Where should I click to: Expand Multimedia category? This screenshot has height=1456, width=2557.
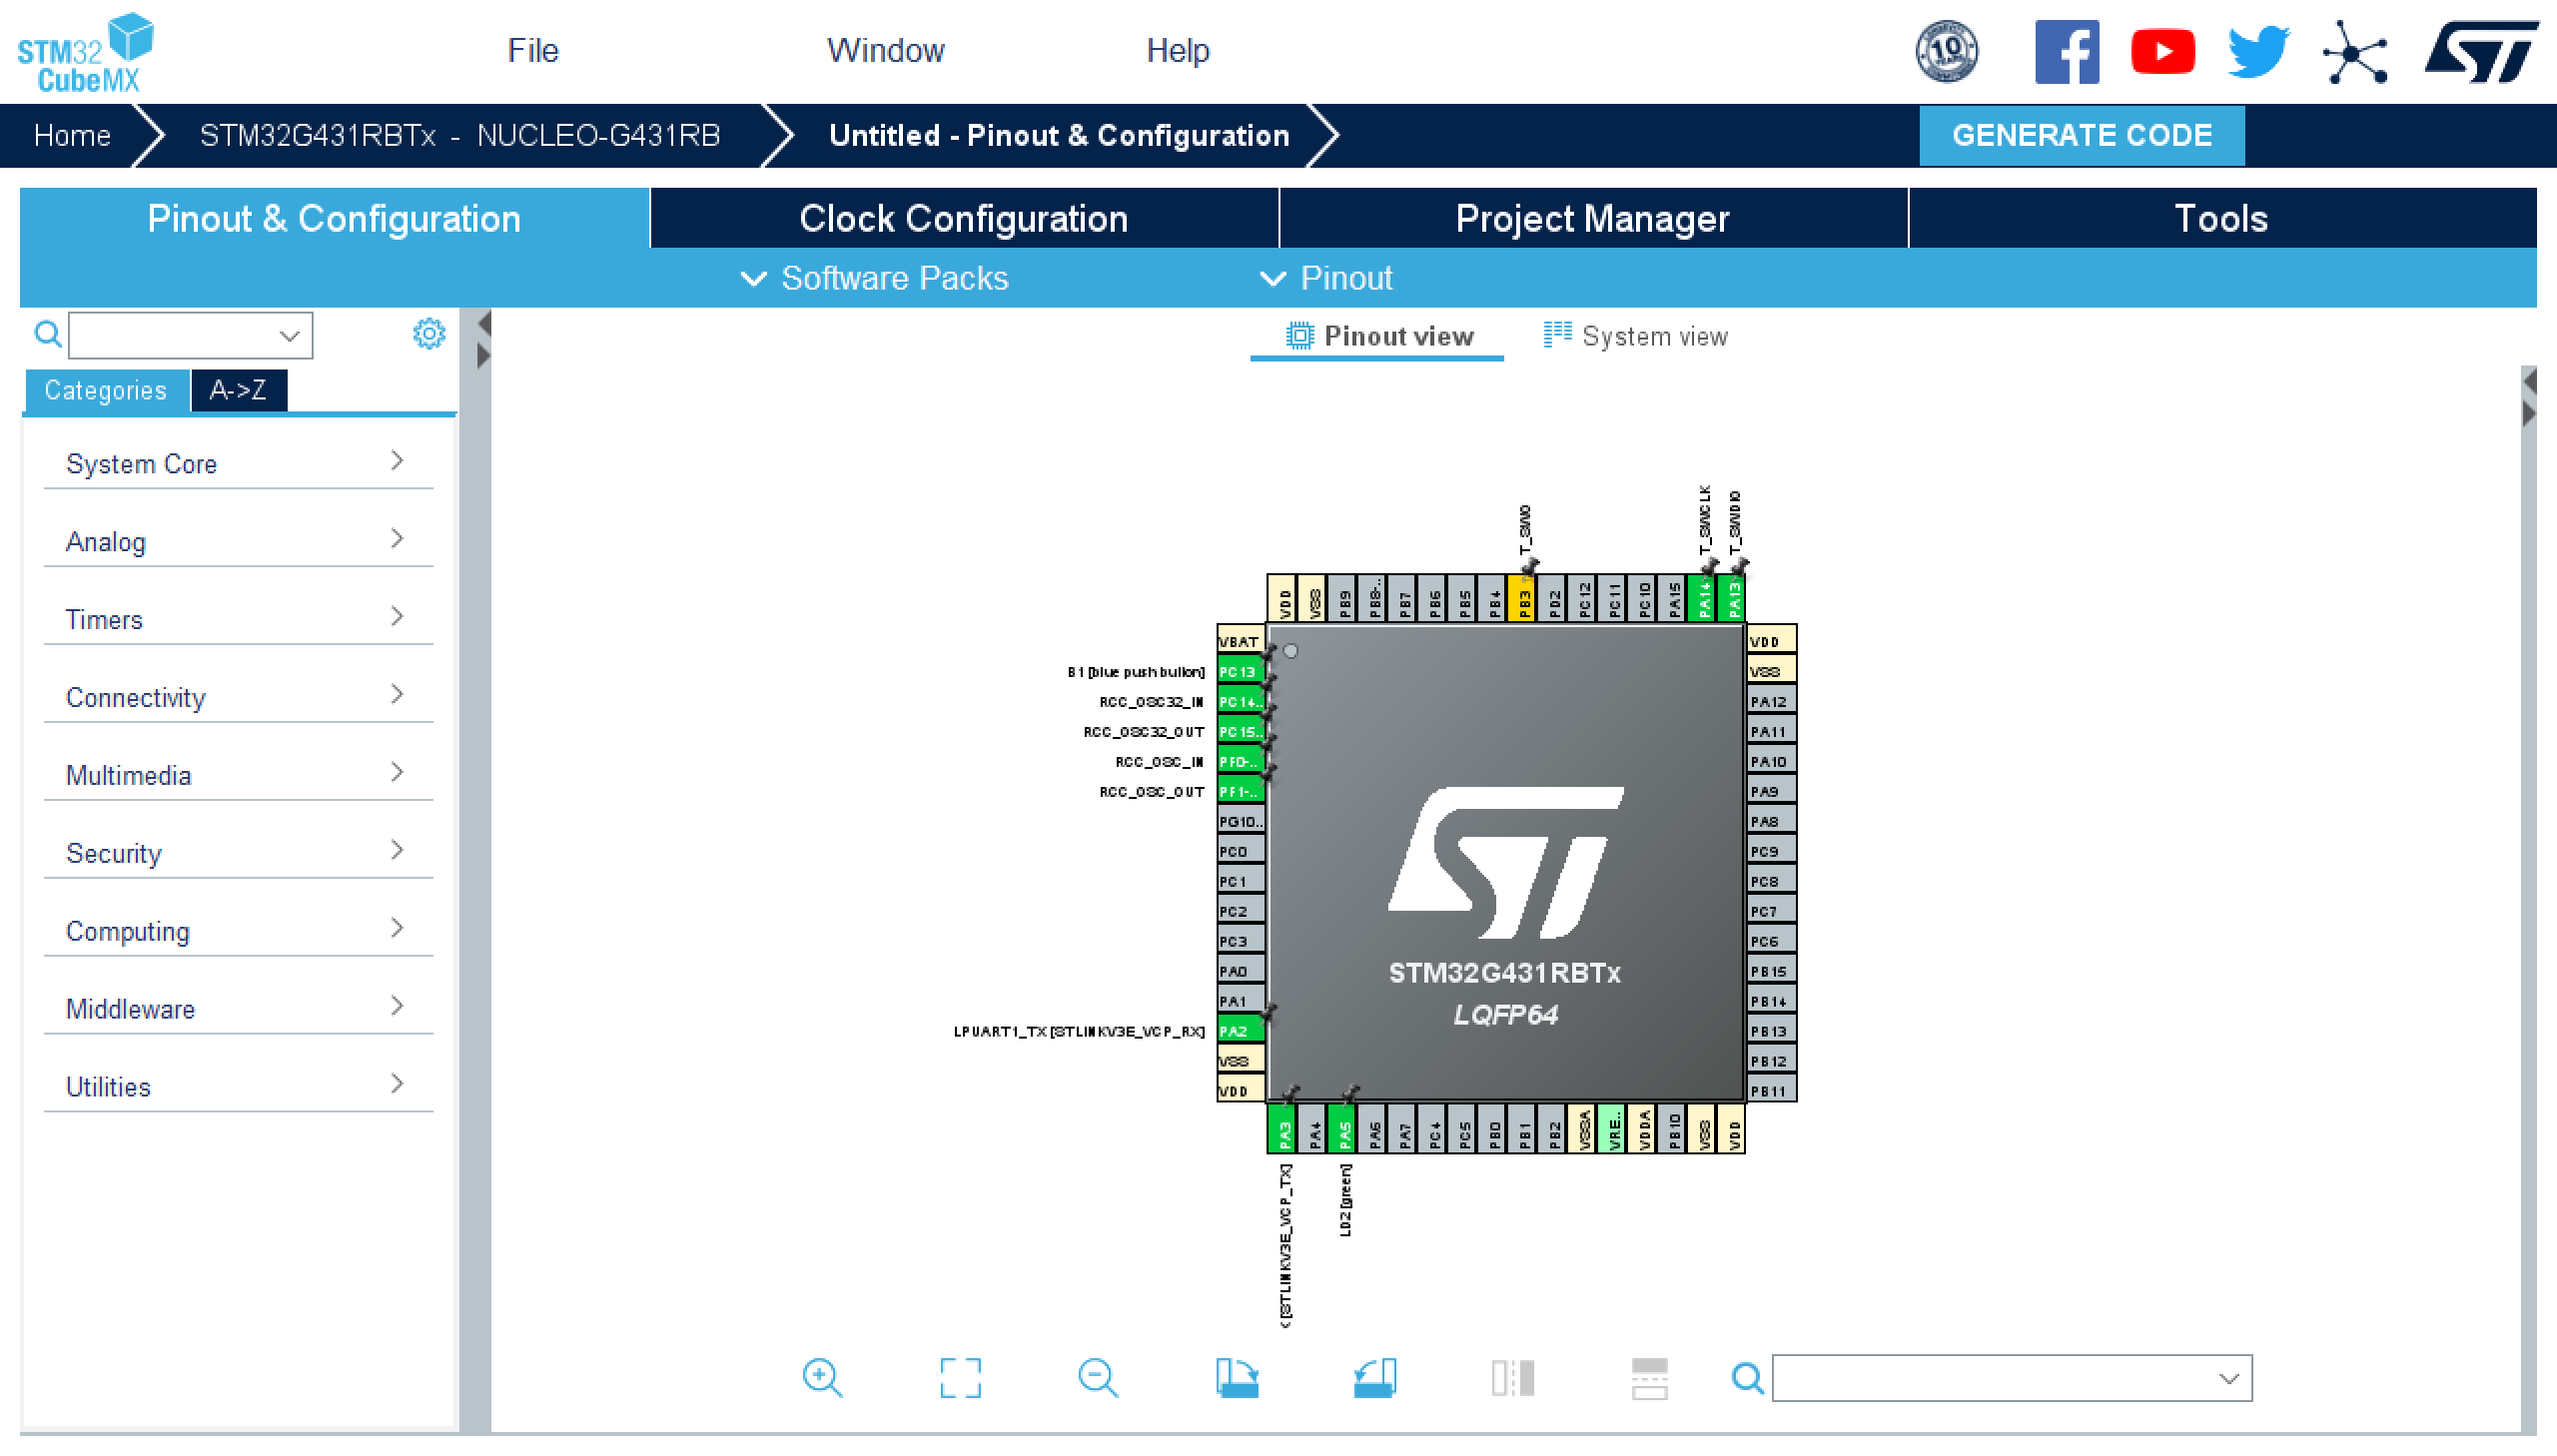coord(238,775)
